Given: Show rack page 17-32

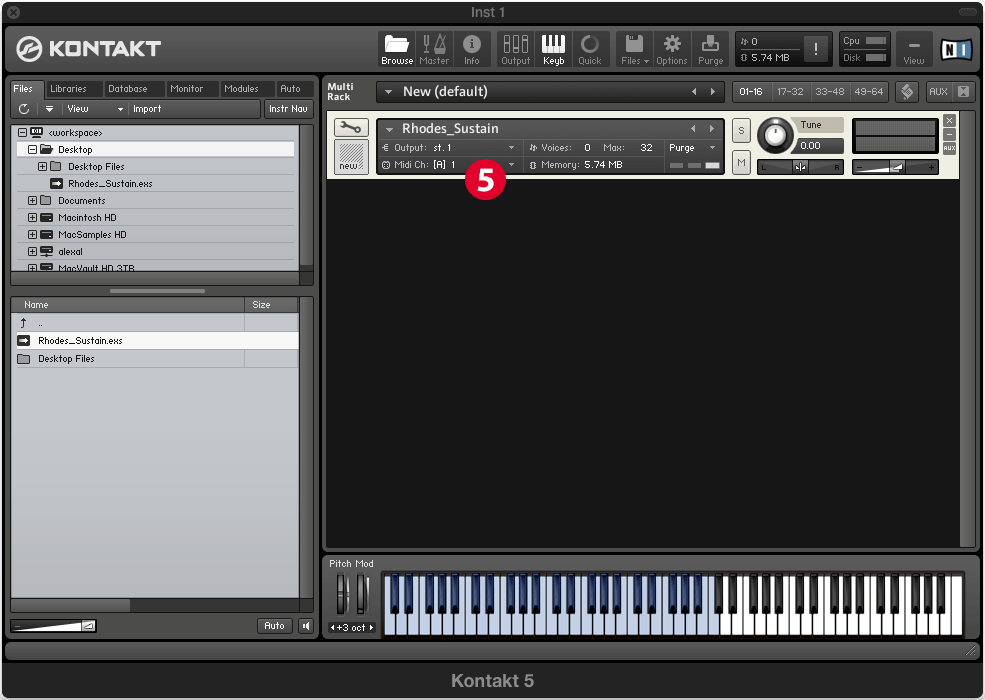Looking at the screenshot, I should [790, 92].
